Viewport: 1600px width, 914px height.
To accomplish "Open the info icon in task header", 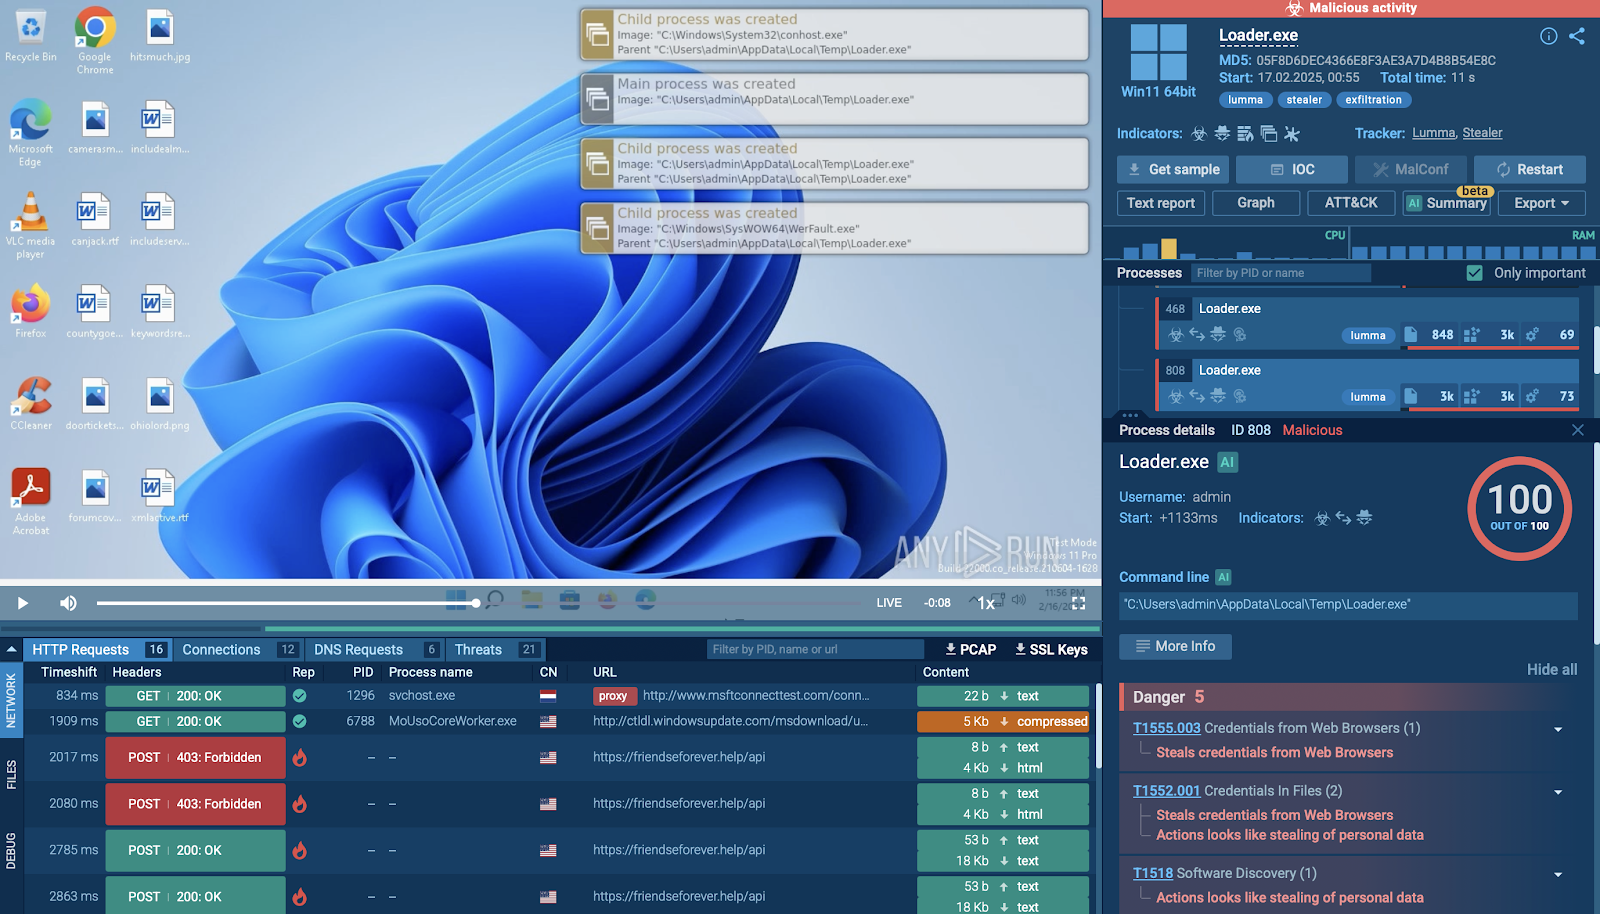I will pos(1548,36).
